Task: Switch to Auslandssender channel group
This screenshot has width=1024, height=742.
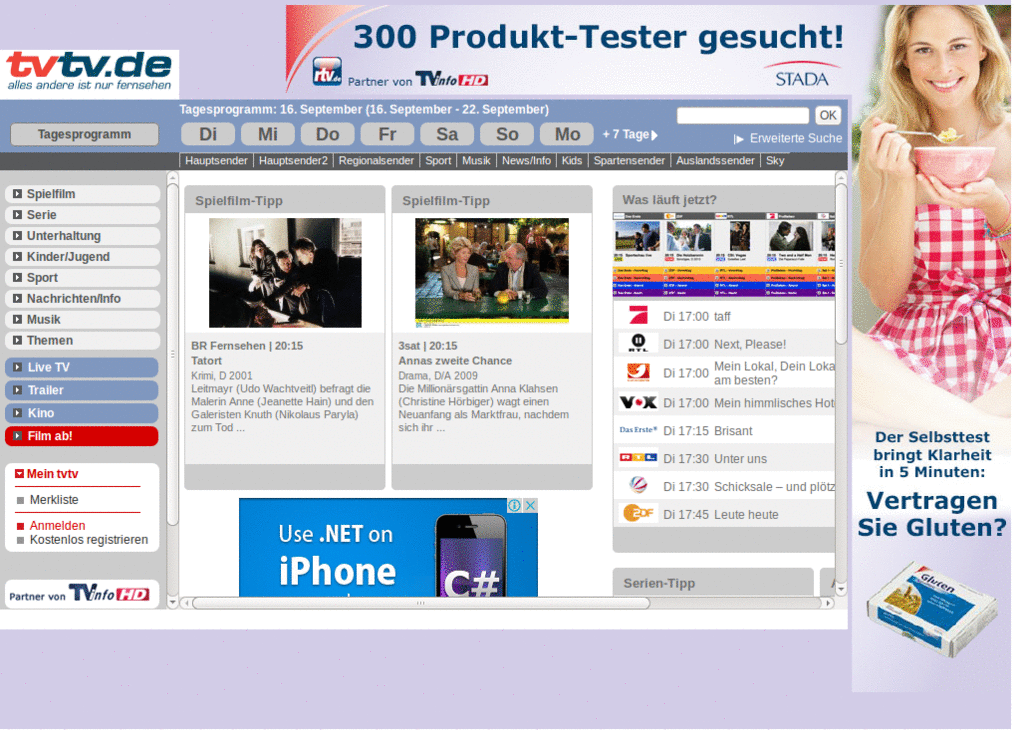Action: tap(715, 161)
